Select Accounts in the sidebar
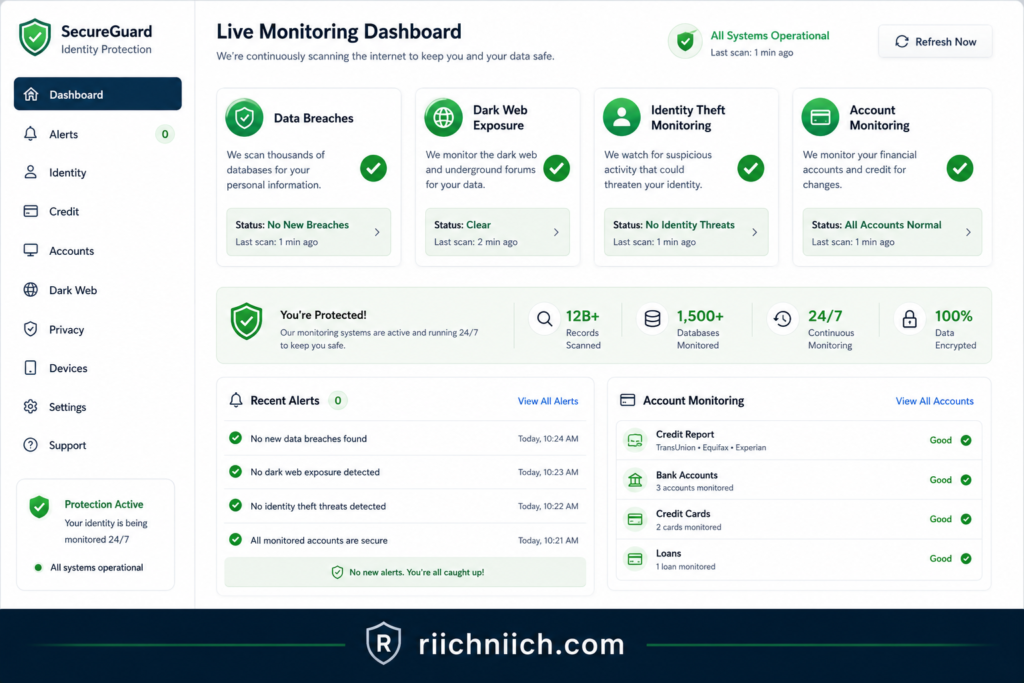This screenshot has width=1024, height=683. pyautogui.click(x=97, y=251)
